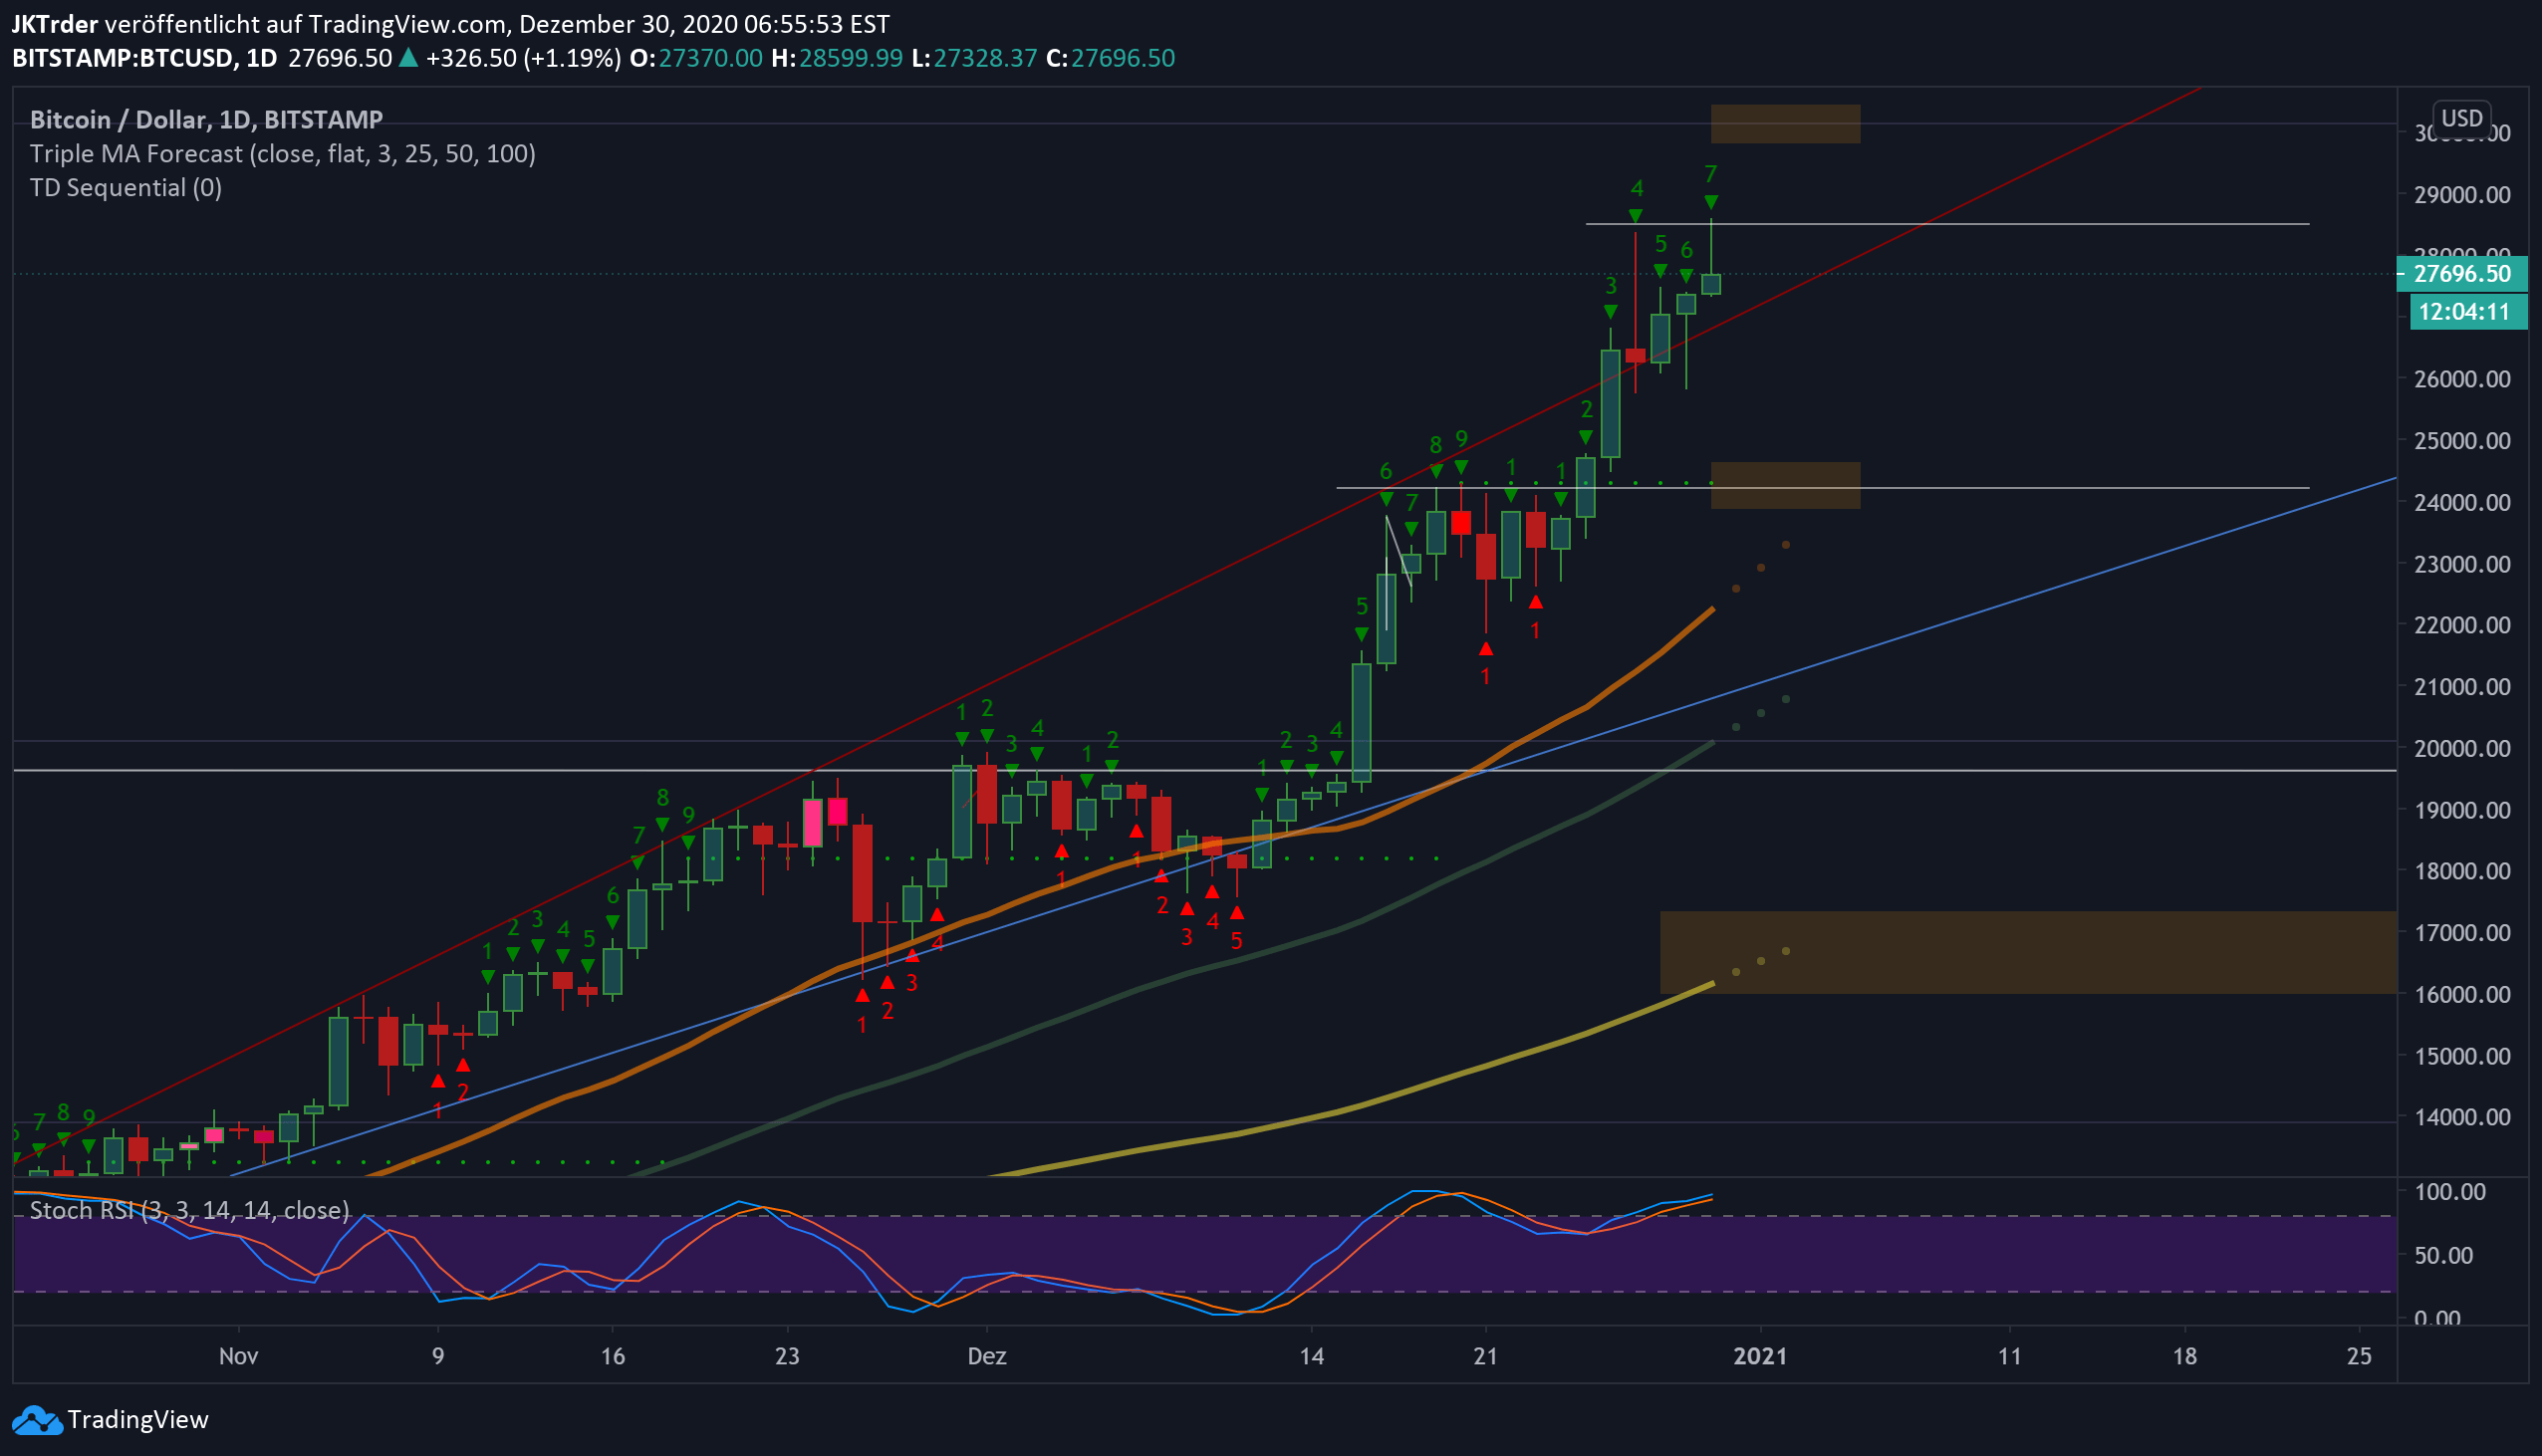Click the 22000.00 price axis label
2542x1456 pixels.
click(2462, 625)
